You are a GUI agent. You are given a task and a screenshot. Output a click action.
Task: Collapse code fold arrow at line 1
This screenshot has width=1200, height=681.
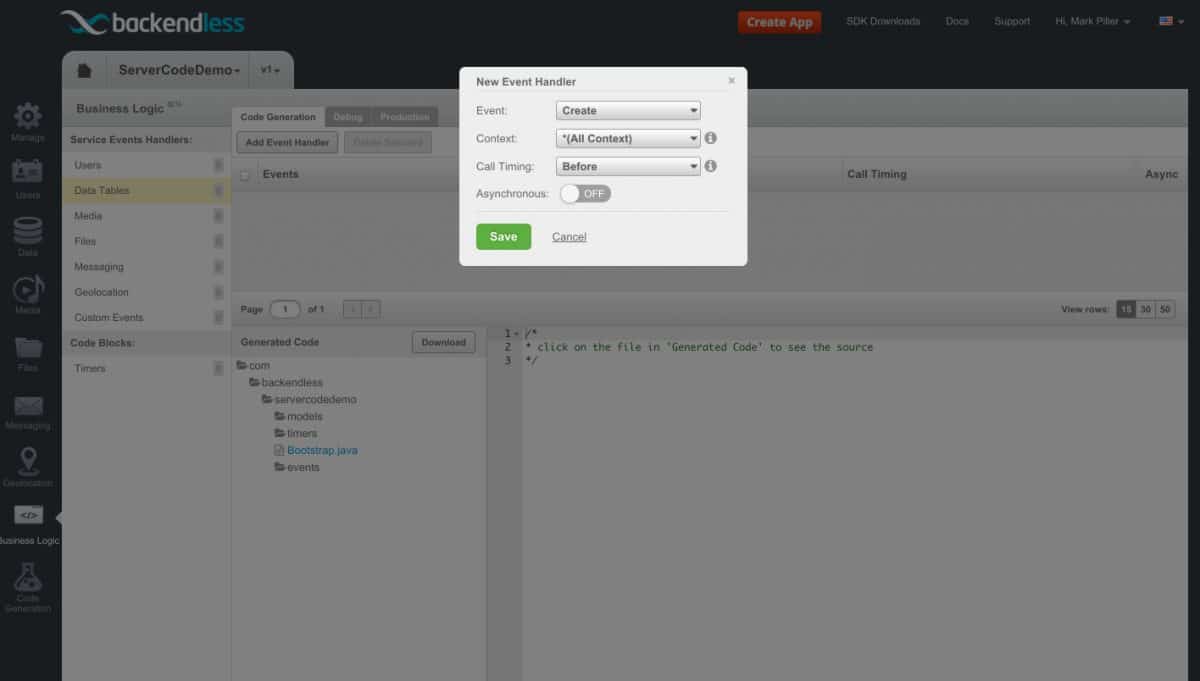pyautogui.click(x=517, y=334)
